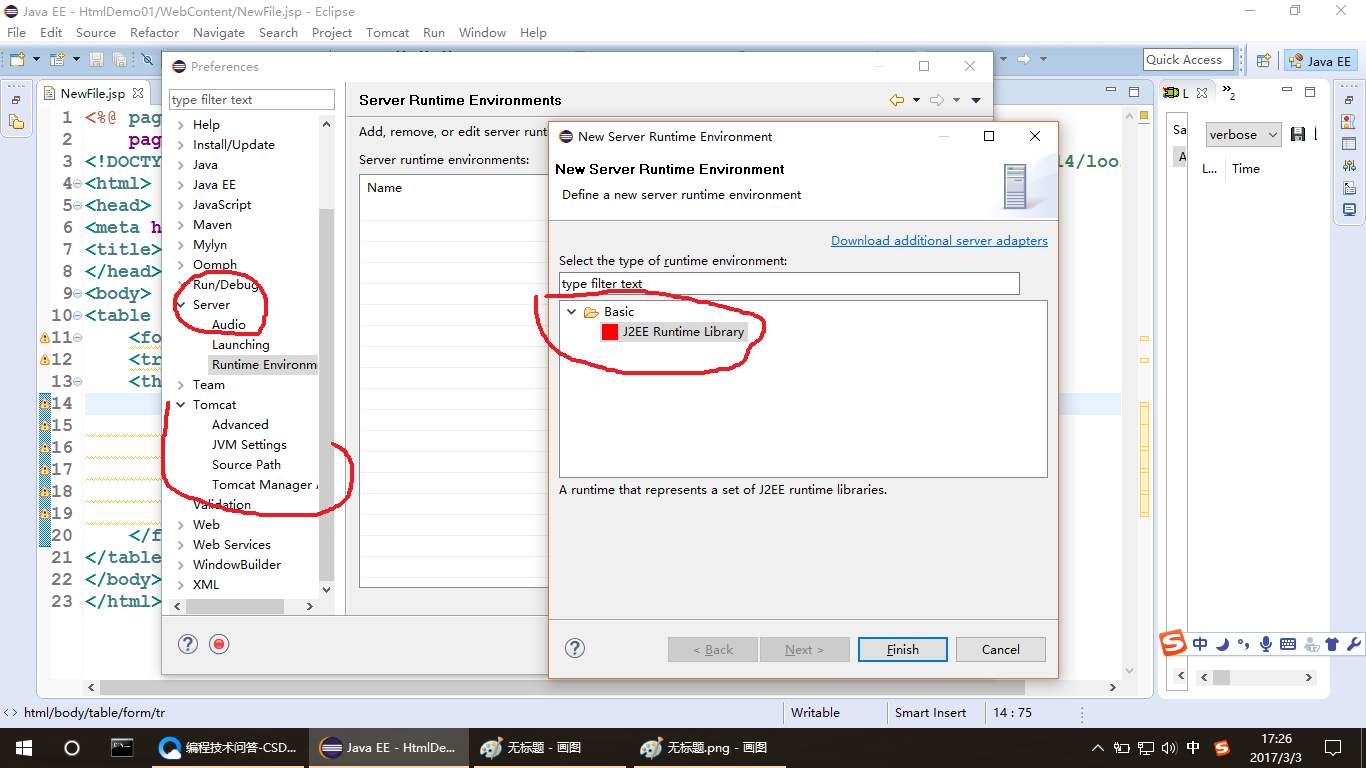Click the save log icon beside verbose
Screen dimensions: 1366x768
point(1298,134)
